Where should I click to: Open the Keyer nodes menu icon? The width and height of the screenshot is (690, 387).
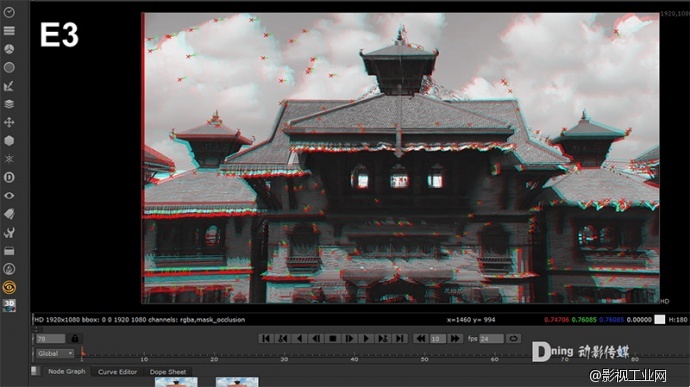point(9,86)
